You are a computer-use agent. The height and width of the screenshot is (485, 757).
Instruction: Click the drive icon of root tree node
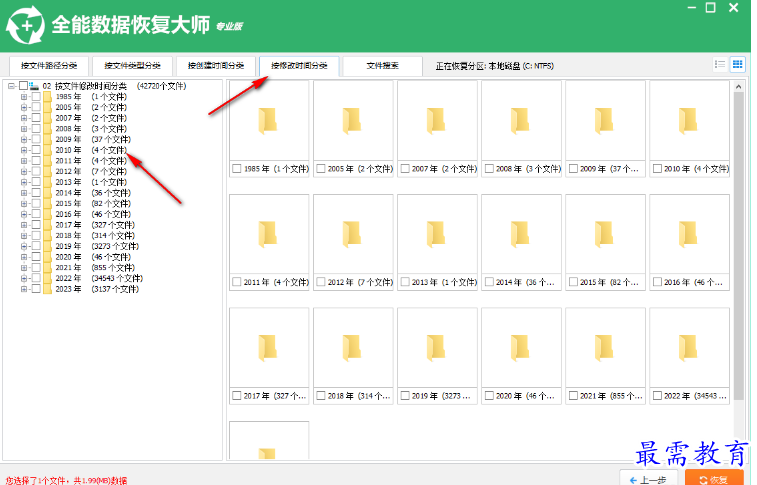tap(34, 86)
